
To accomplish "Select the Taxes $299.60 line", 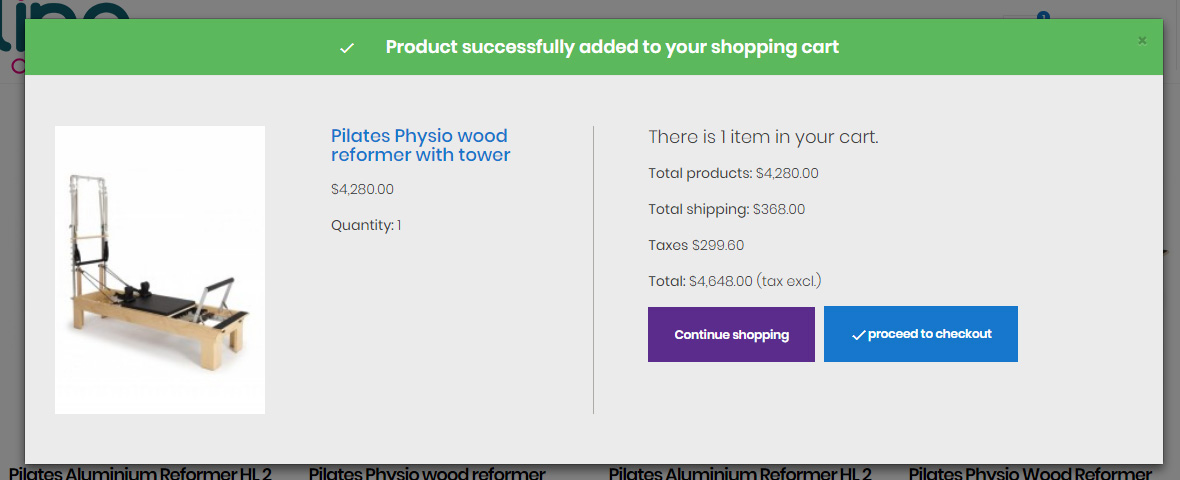I will point(696,245).
